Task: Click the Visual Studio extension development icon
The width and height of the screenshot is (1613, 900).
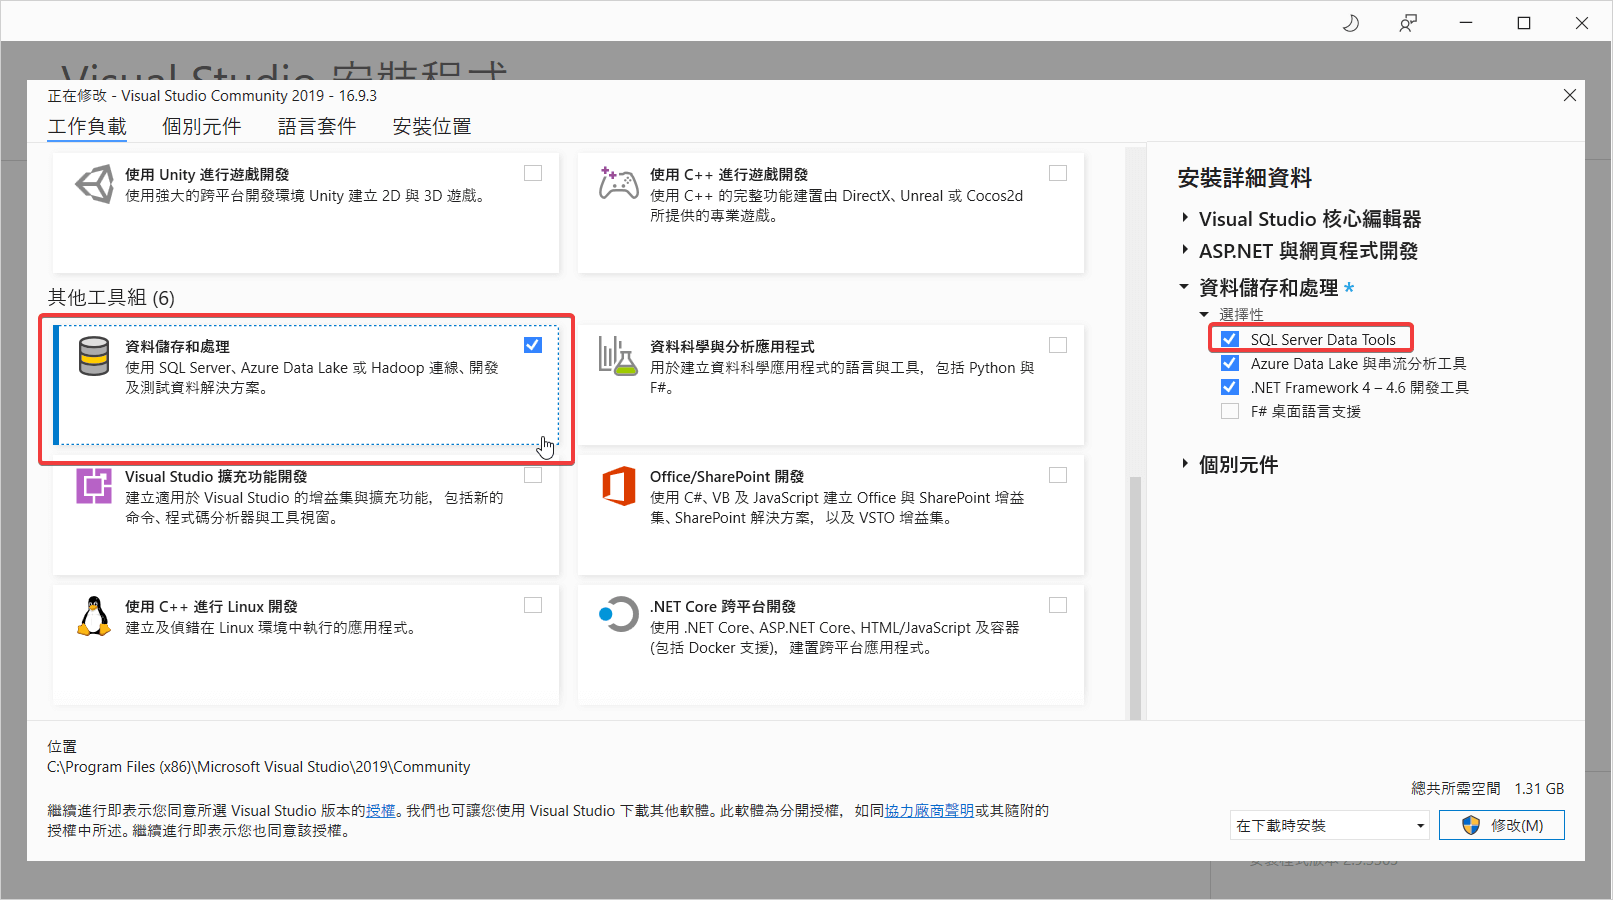Action: pos(94,486)
